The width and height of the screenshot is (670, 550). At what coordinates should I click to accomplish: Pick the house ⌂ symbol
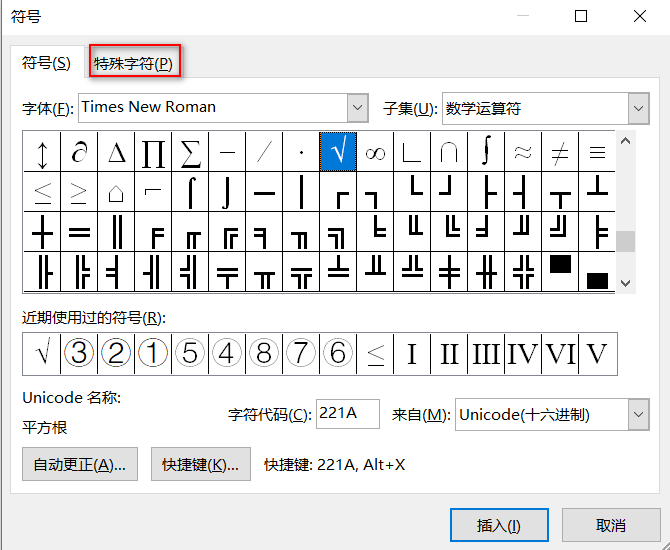coord(116,192)
